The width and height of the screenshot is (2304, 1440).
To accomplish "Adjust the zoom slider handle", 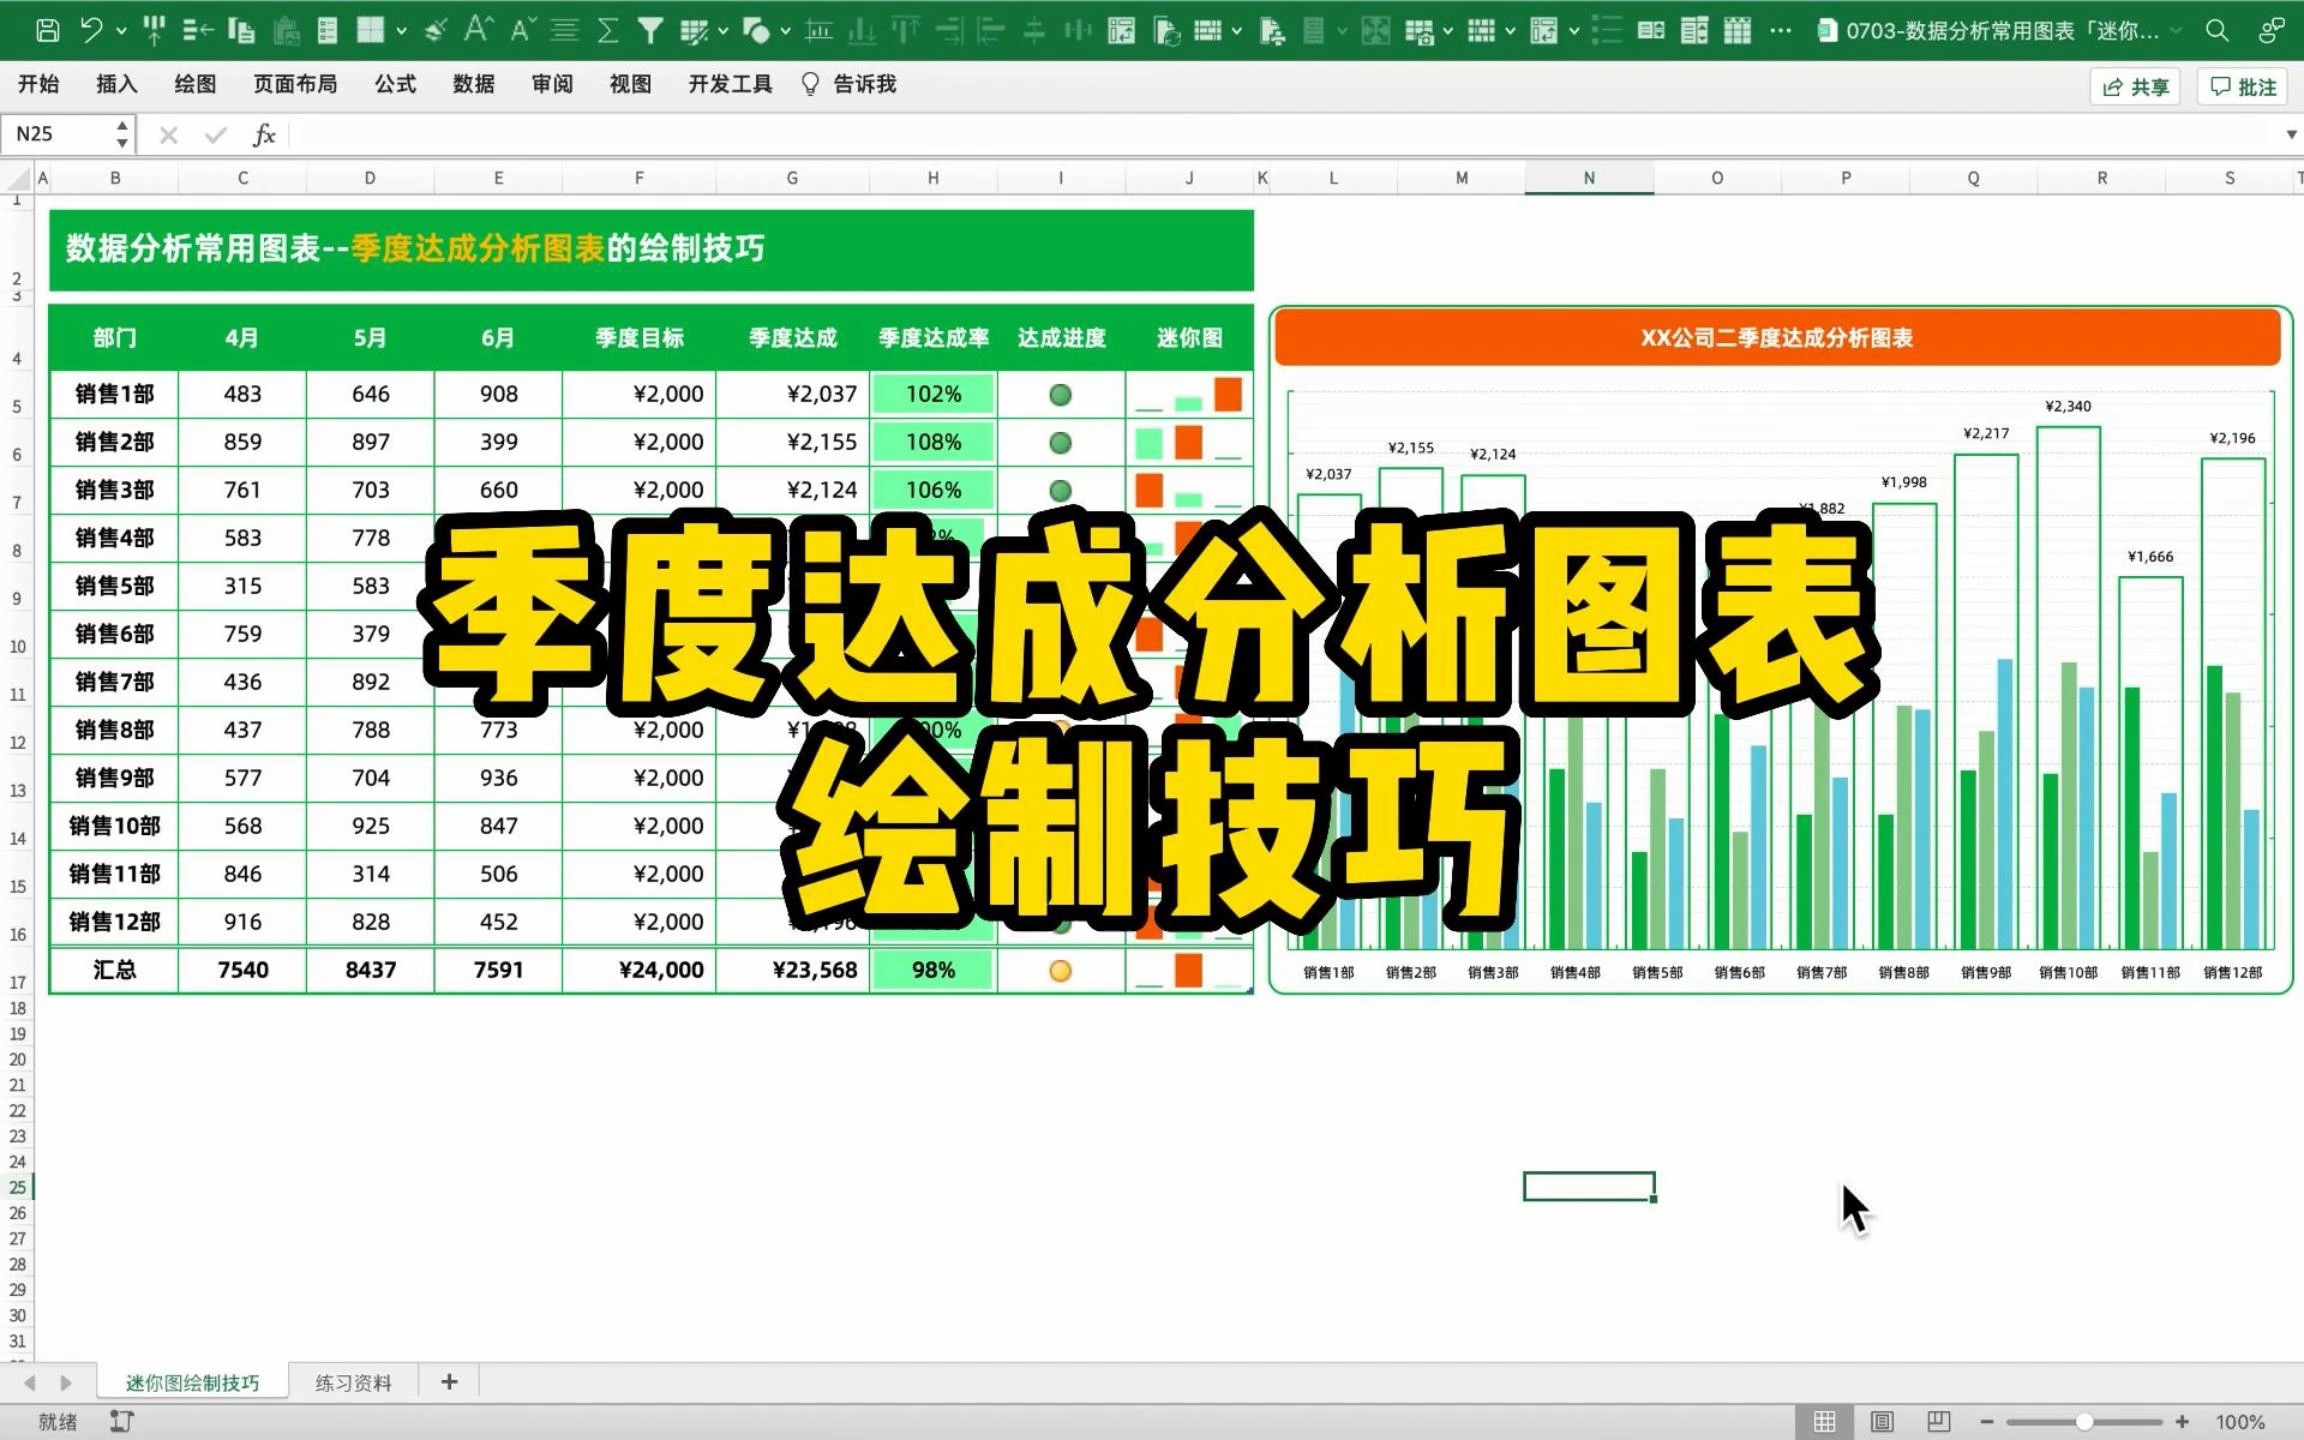I will click(2084, 1421).
